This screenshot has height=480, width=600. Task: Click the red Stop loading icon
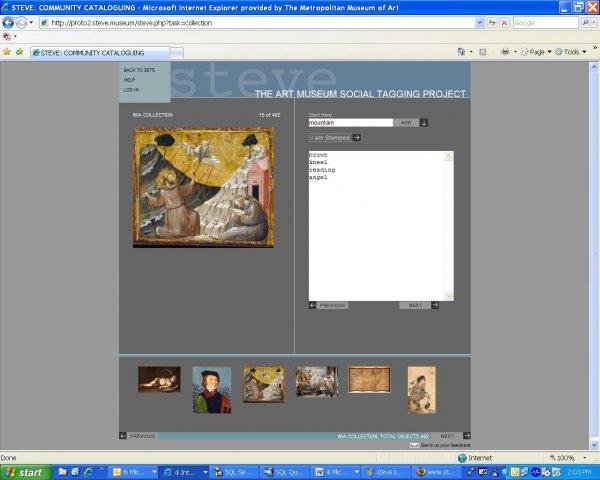[x=505, y=23]
